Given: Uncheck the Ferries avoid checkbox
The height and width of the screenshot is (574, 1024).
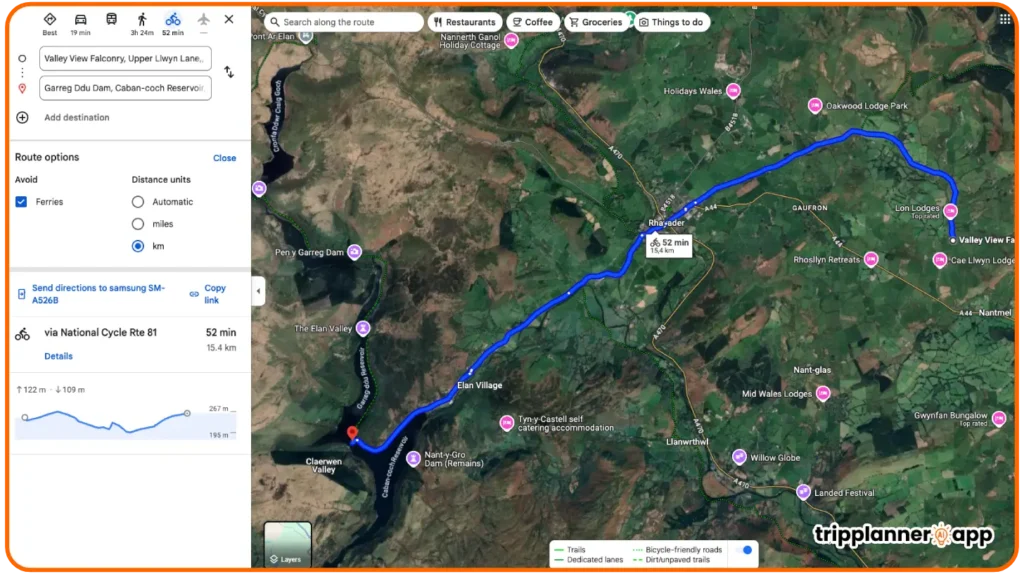Looking at the screenshot, I should 22,202.
